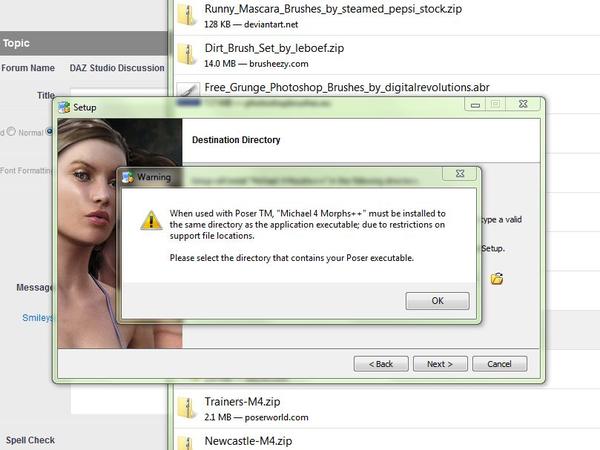Close the Warning dialog
The width and height of the screenshot is (600, 450).
[460, 174]
